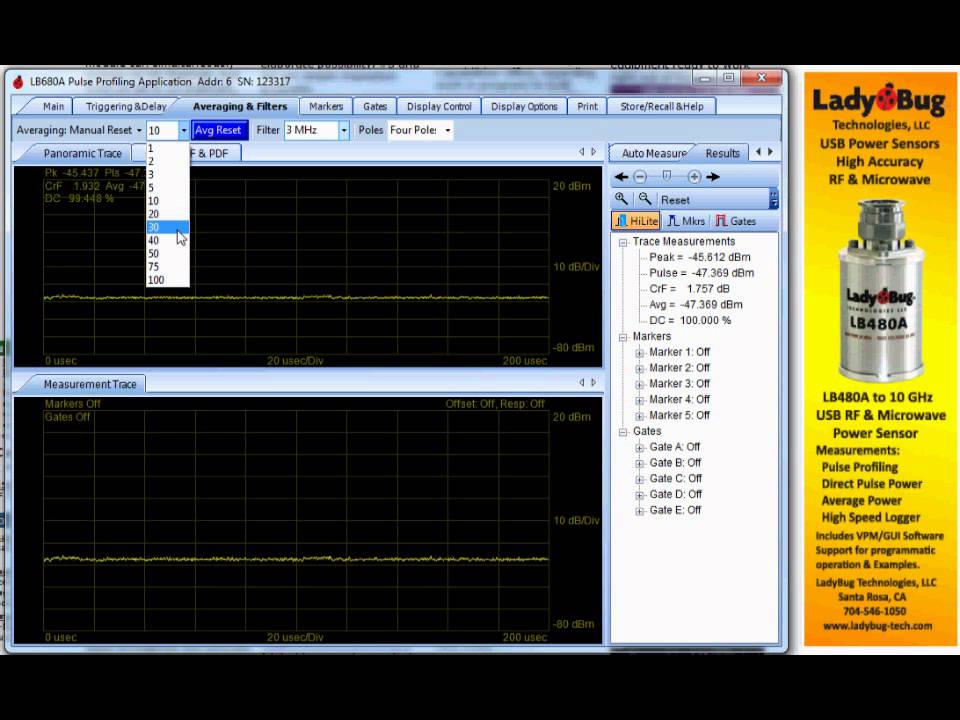Select 1 in the averaging list
The width and height of the screenshot is (960, 720).
pos(168,148)
